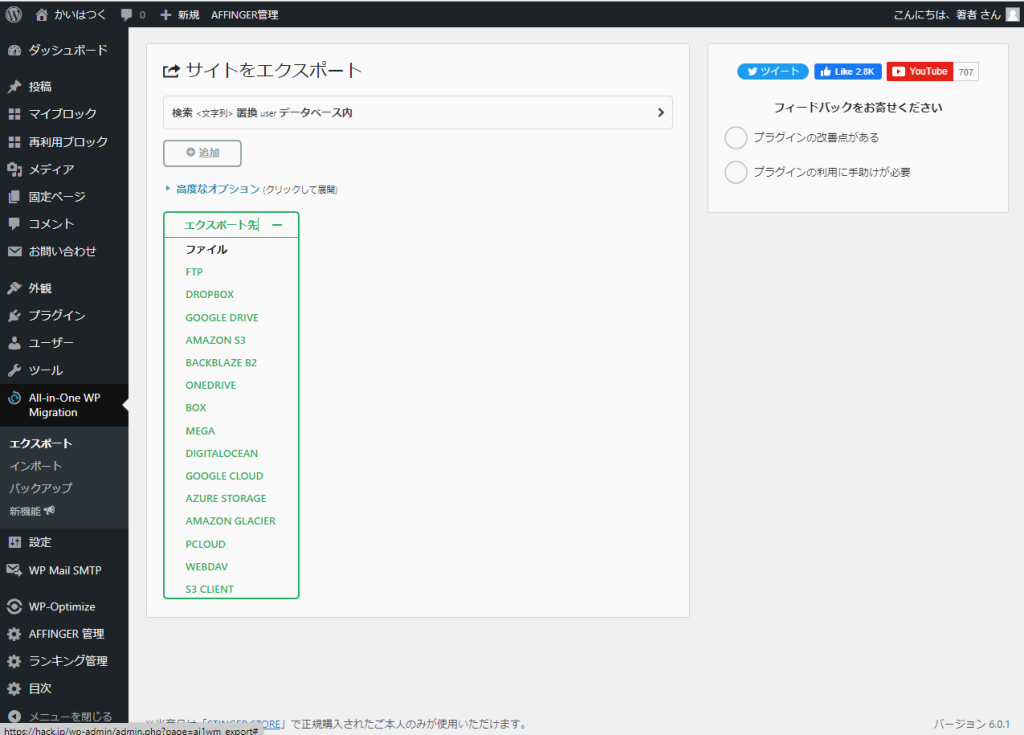Select プラグインの利用に手助けが必要 radio option

736,172
